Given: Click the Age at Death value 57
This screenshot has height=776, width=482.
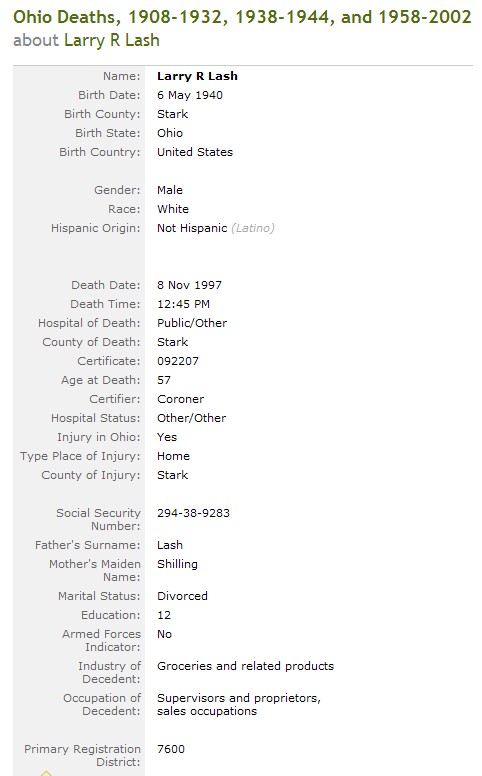Looking at the screenshot, I should (164, 380).
